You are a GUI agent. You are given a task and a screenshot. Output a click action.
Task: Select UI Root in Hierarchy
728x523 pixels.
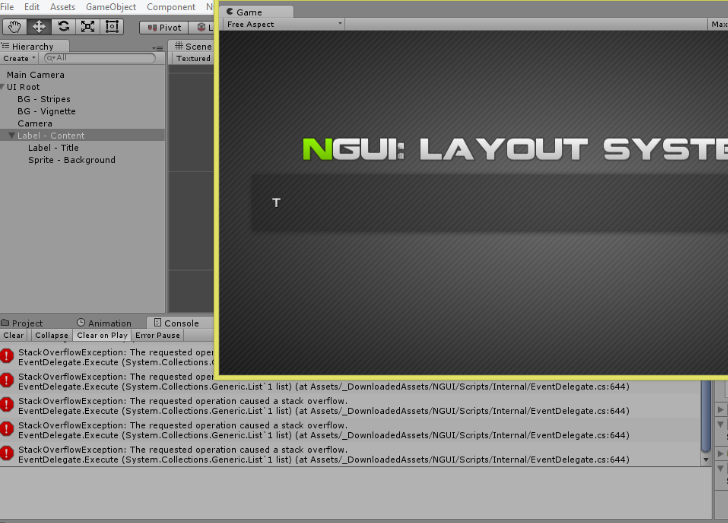pos(82,87)
